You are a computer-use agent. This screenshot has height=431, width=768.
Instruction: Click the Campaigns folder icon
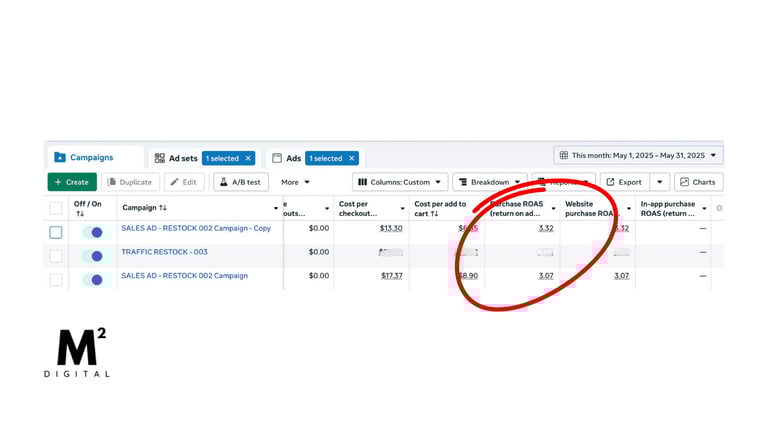tap(60, 157)
